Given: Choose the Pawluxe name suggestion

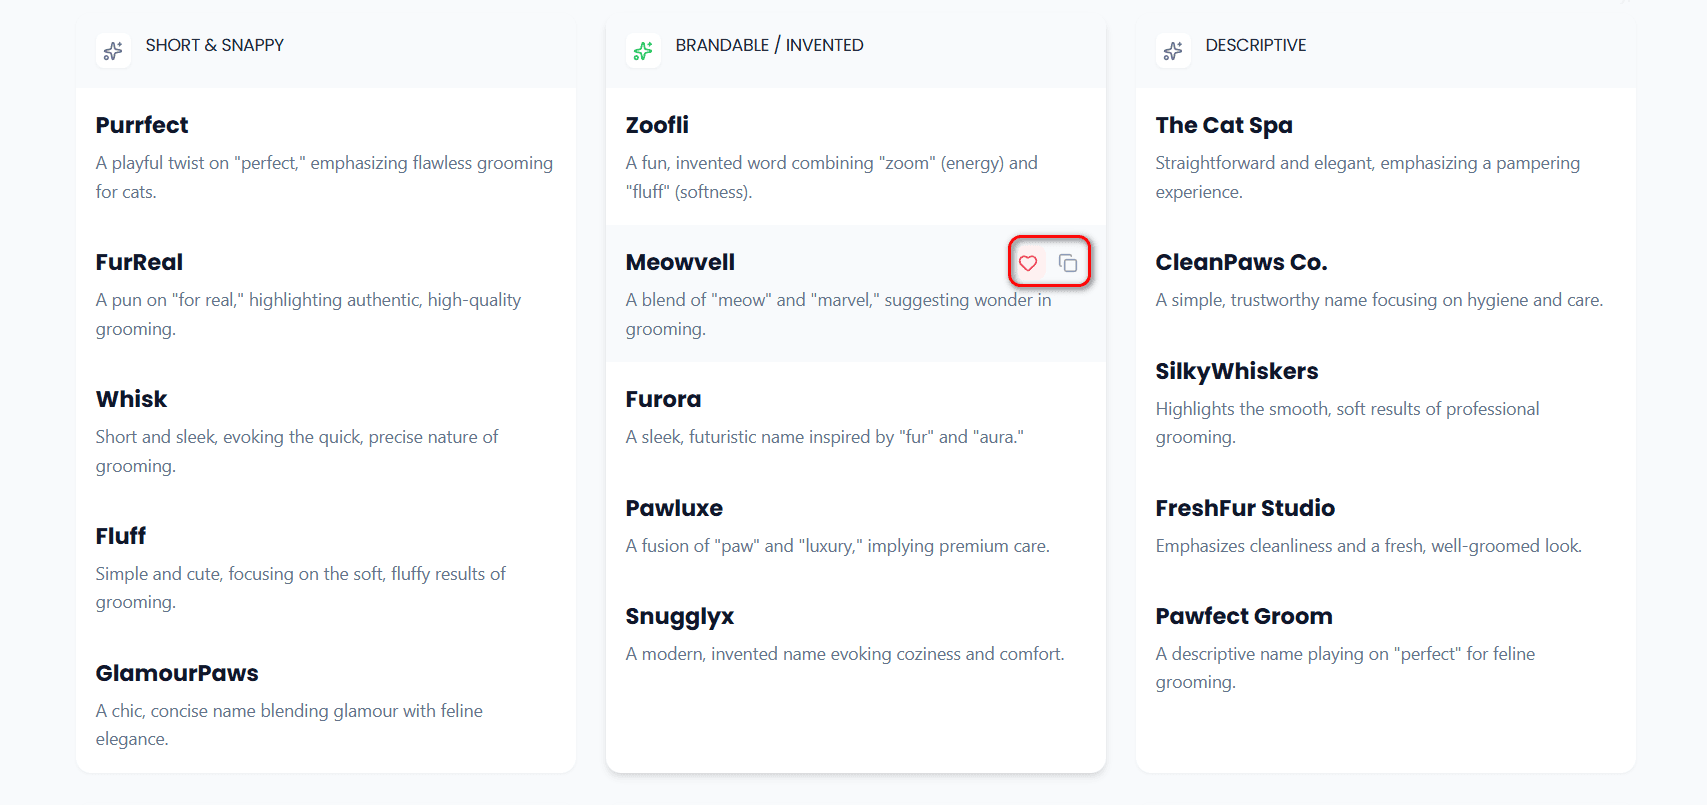Looking at the screenshot, I should tap(674, 509).
